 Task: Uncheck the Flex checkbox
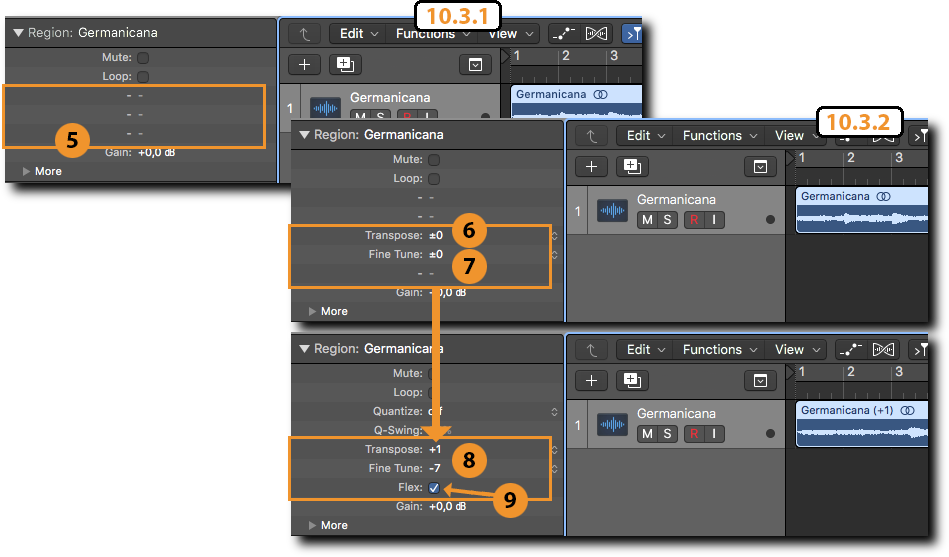434,488
